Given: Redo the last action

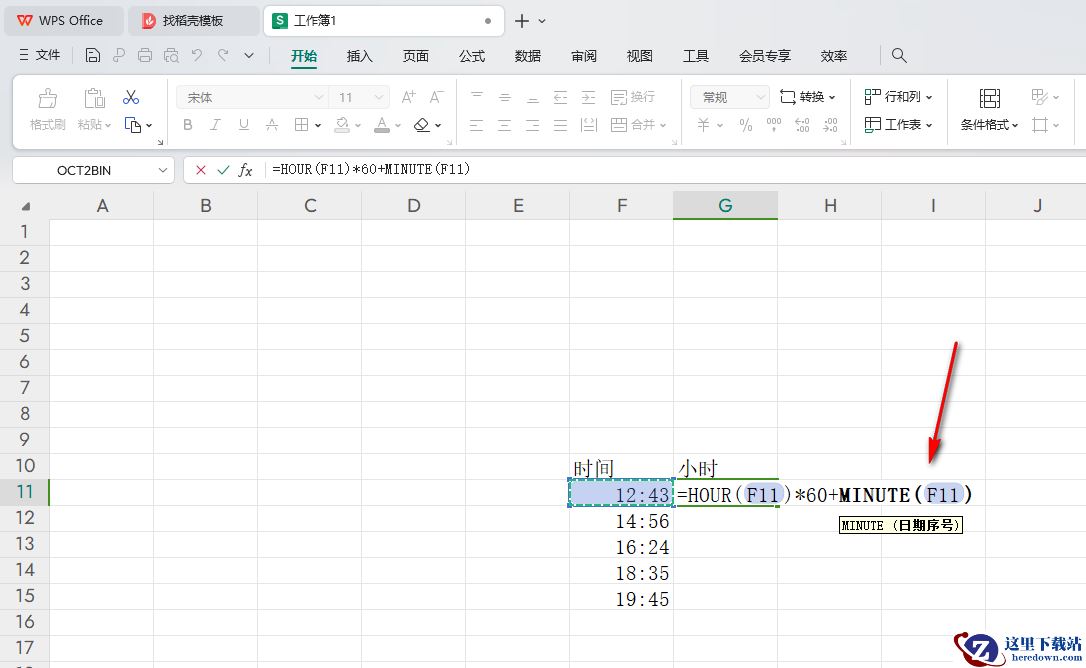Looking at the screenshot, I should [223, 55].
